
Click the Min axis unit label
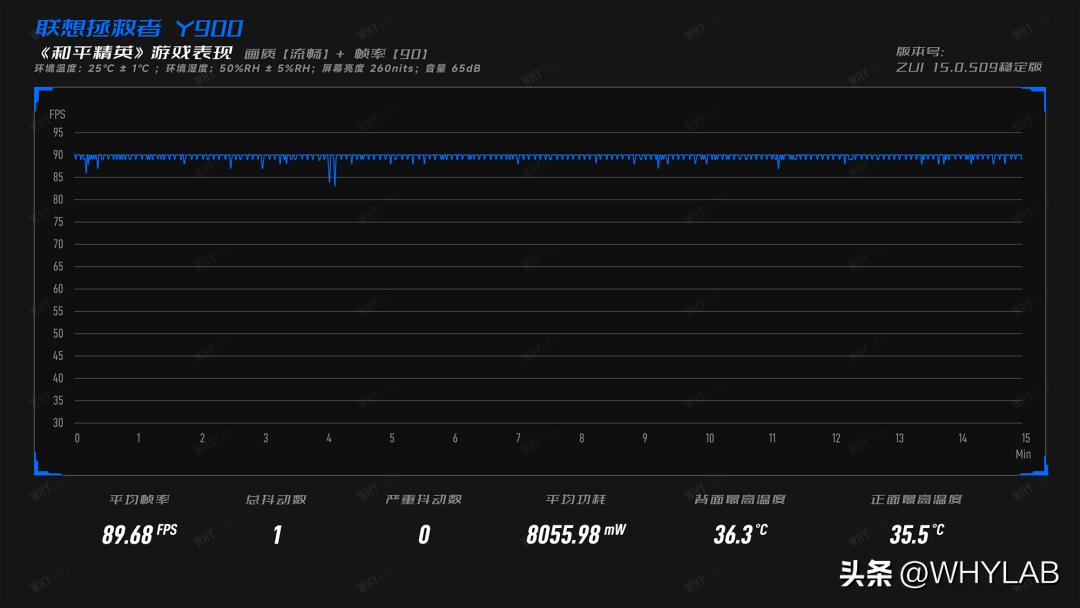point(1023,454)
